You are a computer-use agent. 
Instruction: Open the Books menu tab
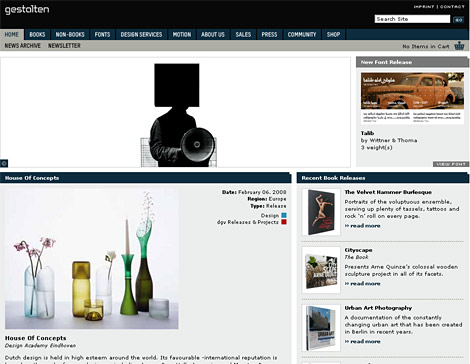click(x=37, y=34)
